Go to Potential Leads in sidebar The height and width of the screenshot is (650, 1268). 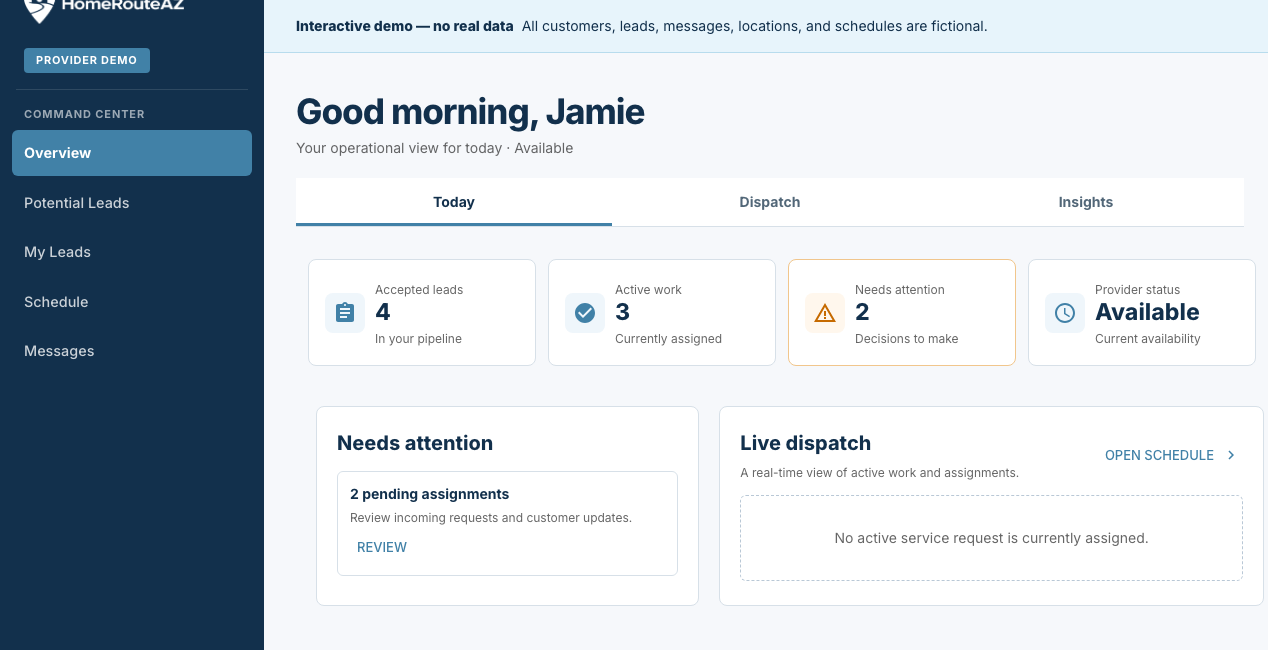coord(132,203)
